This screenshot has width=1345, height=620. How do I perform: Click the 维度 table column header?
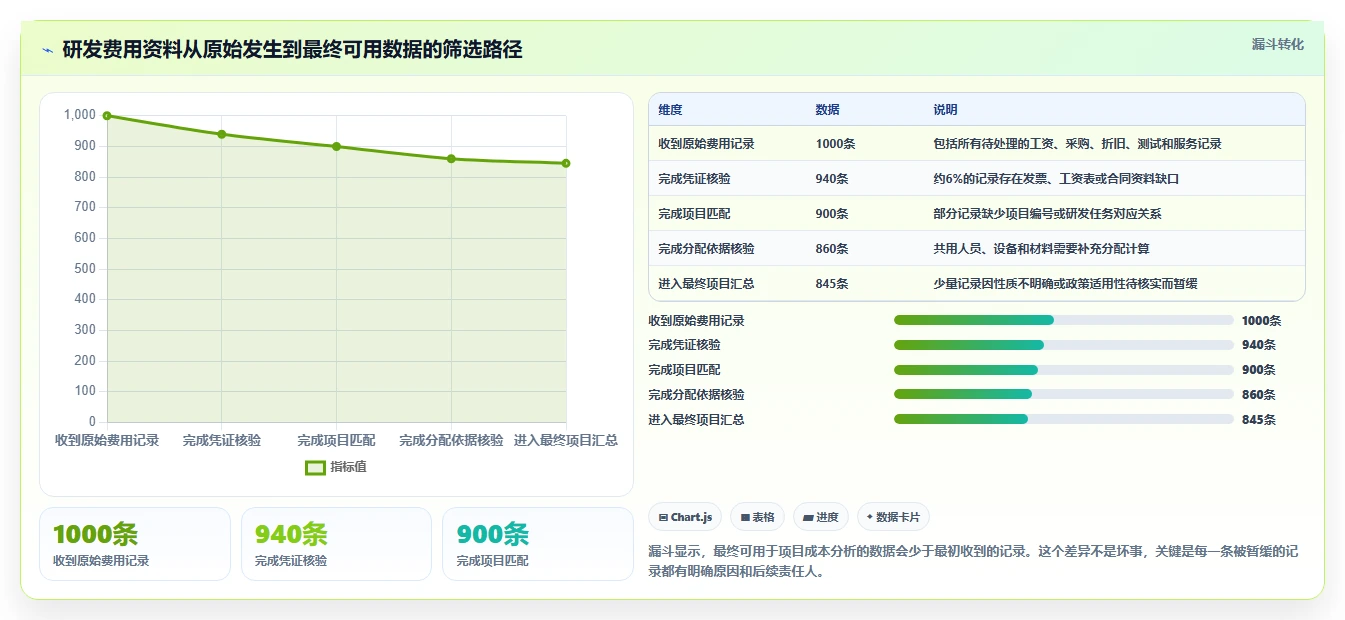click(x=670, y=110)
